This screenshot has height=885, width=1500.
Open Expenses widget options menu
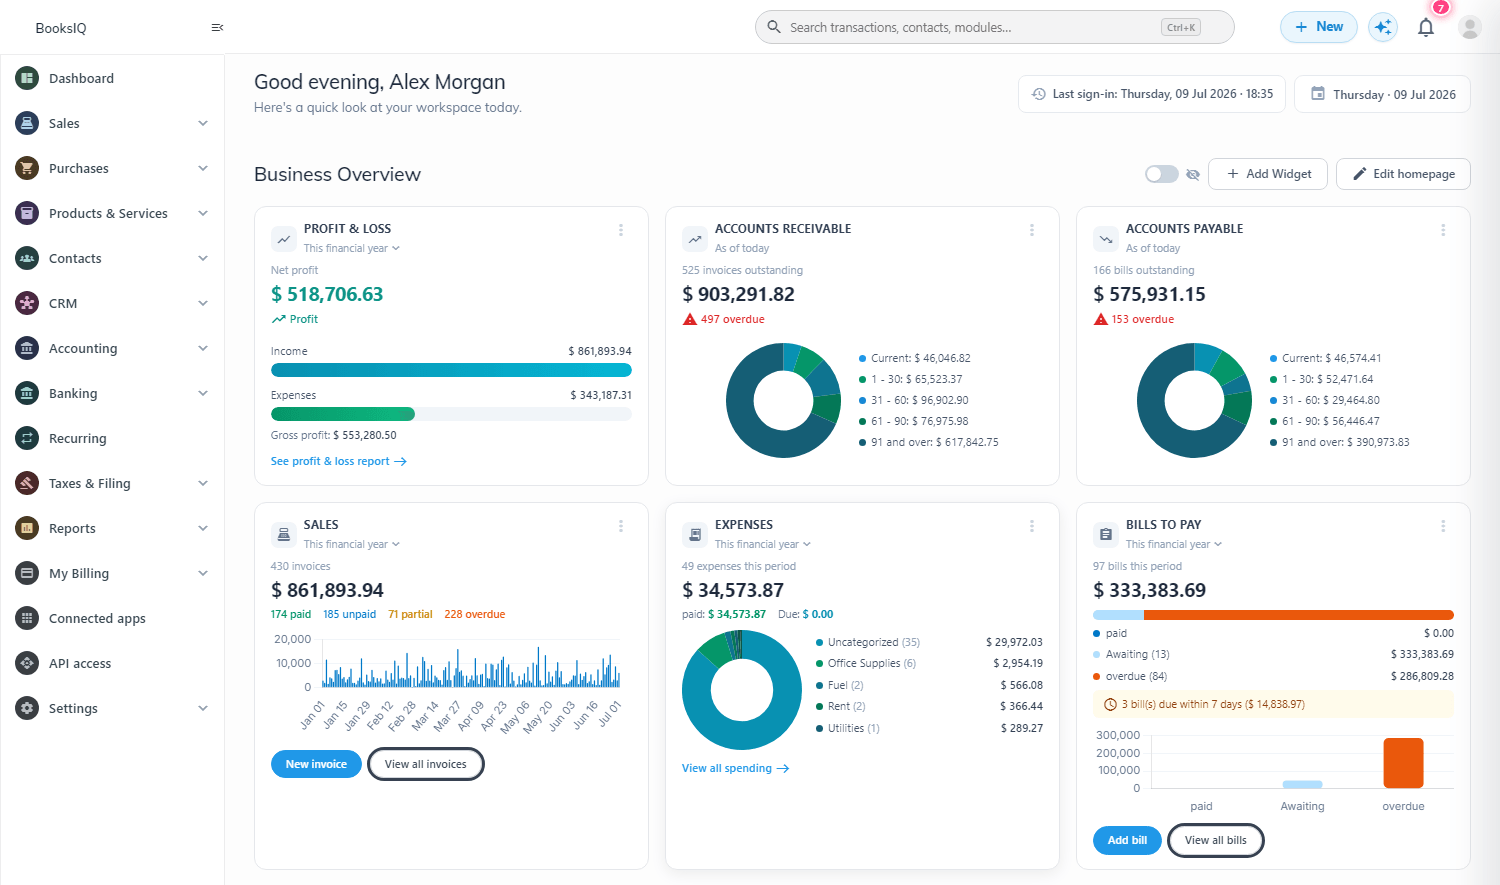[x=1032, y=526]
